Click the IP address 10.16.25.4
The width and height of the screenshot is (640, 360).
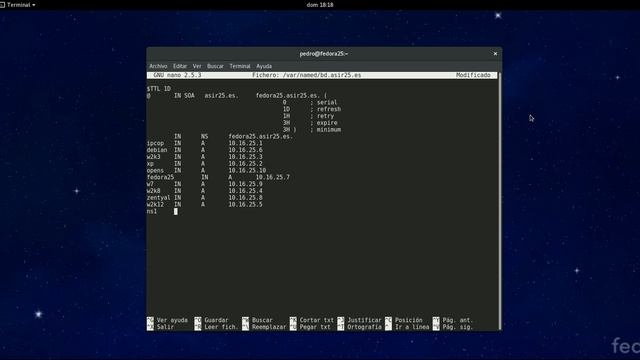pyautogui.click(x=245, y=191)
